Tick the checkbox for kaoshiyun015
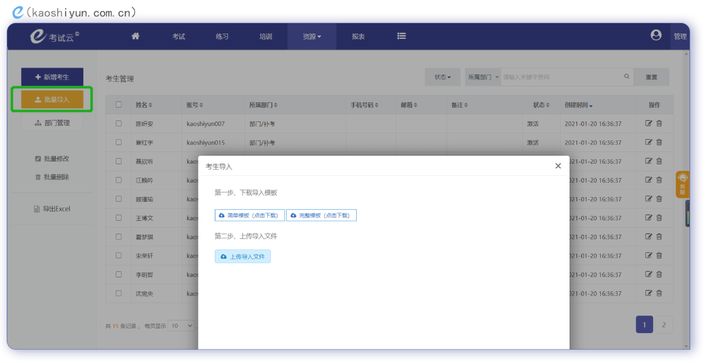 click(118, 142)
